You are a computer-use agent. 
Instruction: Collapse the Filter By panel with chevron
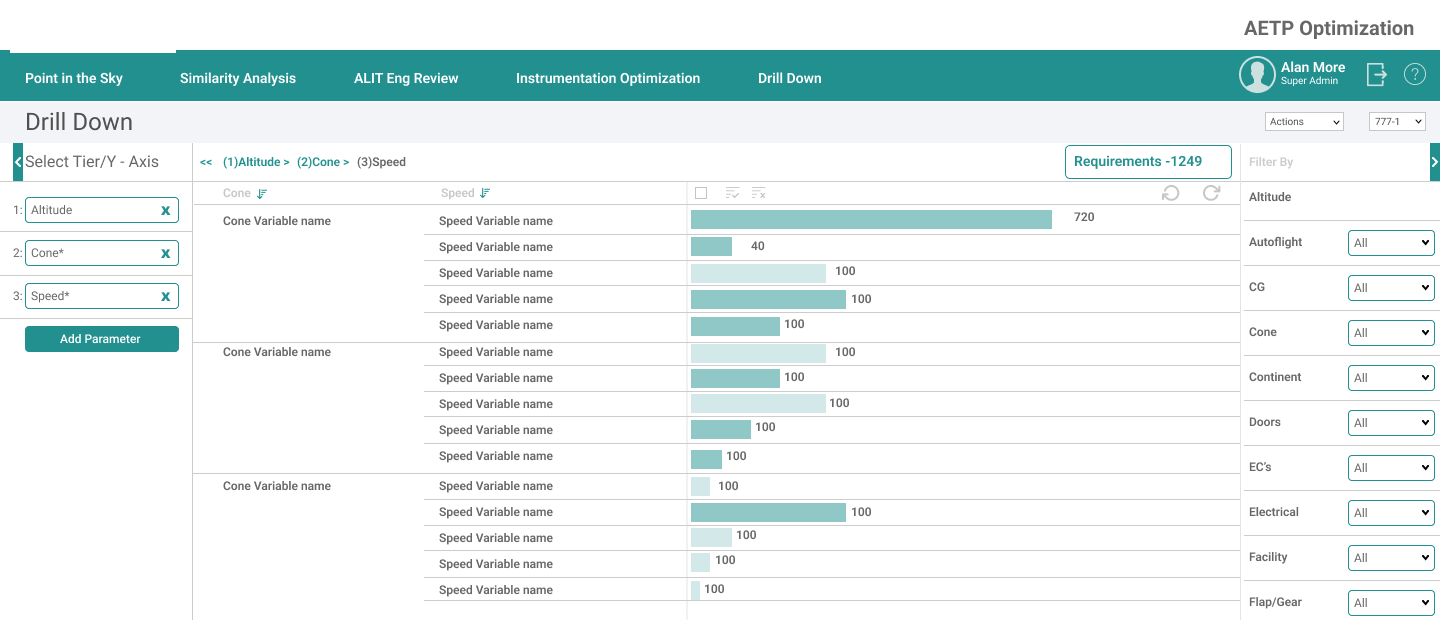[x=1434, y=162]
